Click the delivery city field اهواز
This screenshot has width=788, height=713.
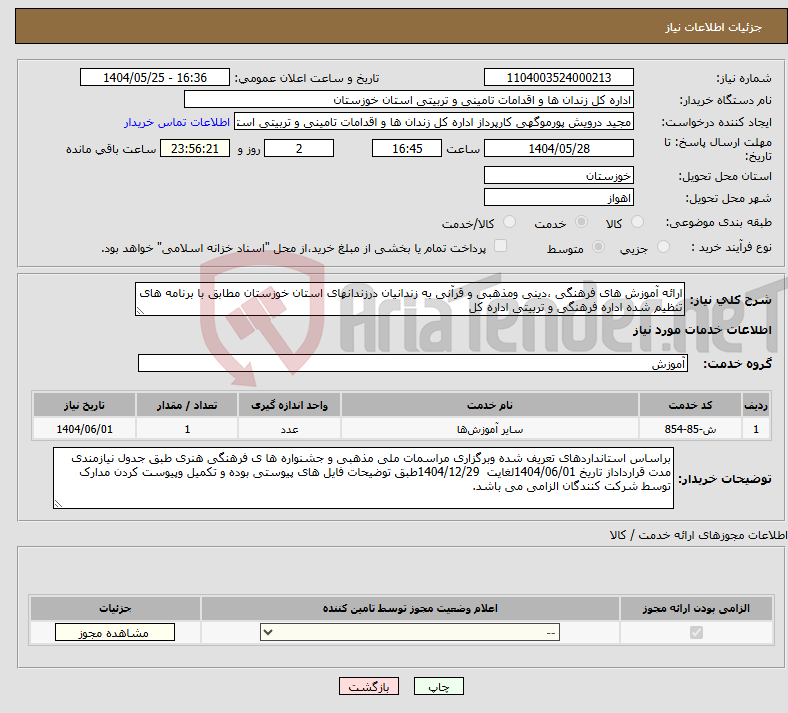click(x=558, y=197)
